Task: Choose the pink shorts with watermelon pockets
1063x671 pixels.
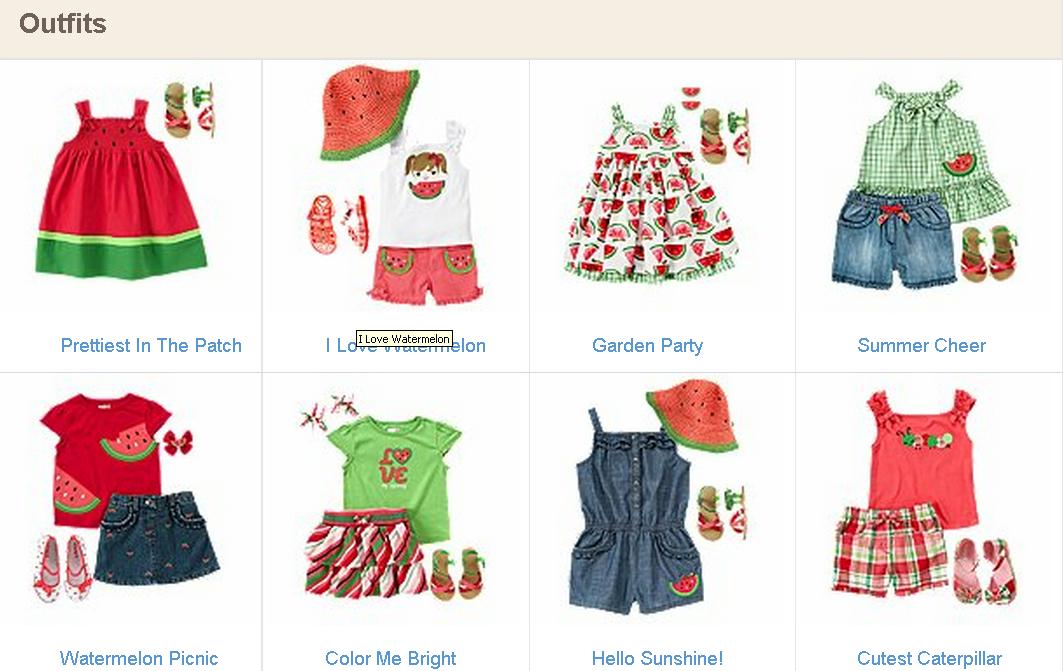Action: tap(426, 274)
